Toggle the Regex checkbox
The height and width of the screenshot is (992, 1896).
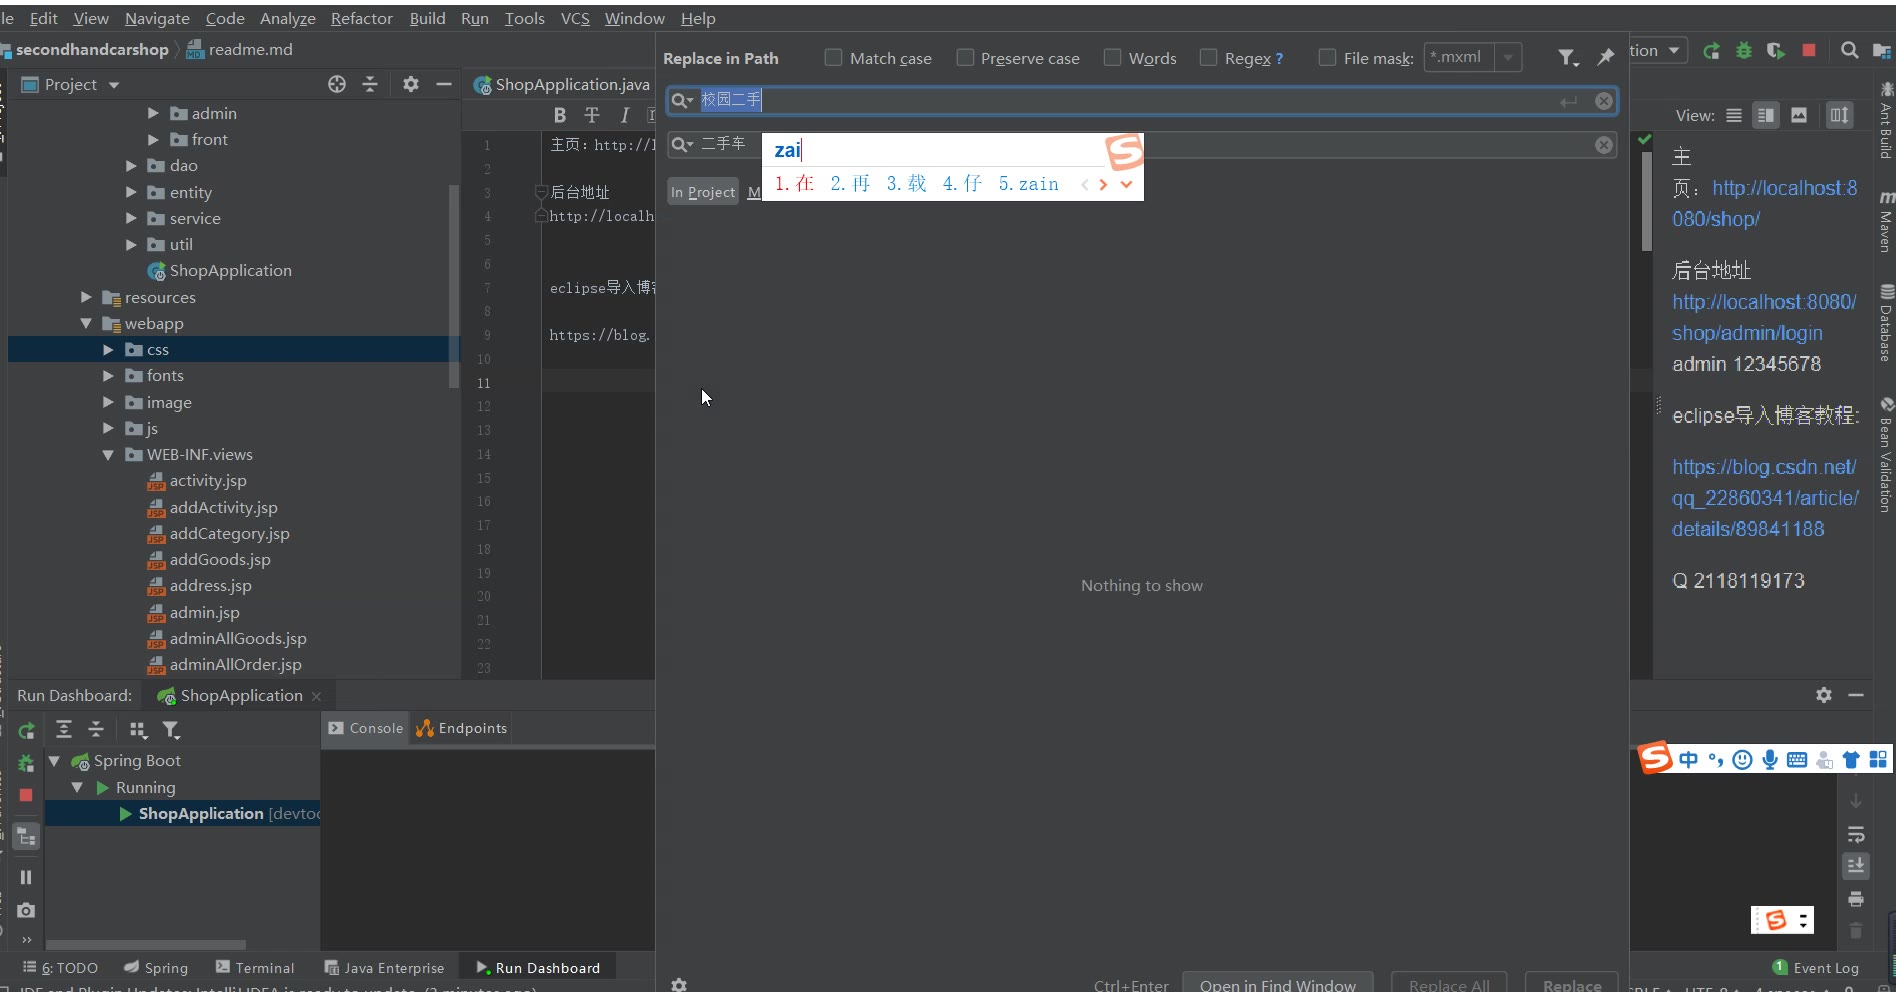click(x=1208, y=58)
